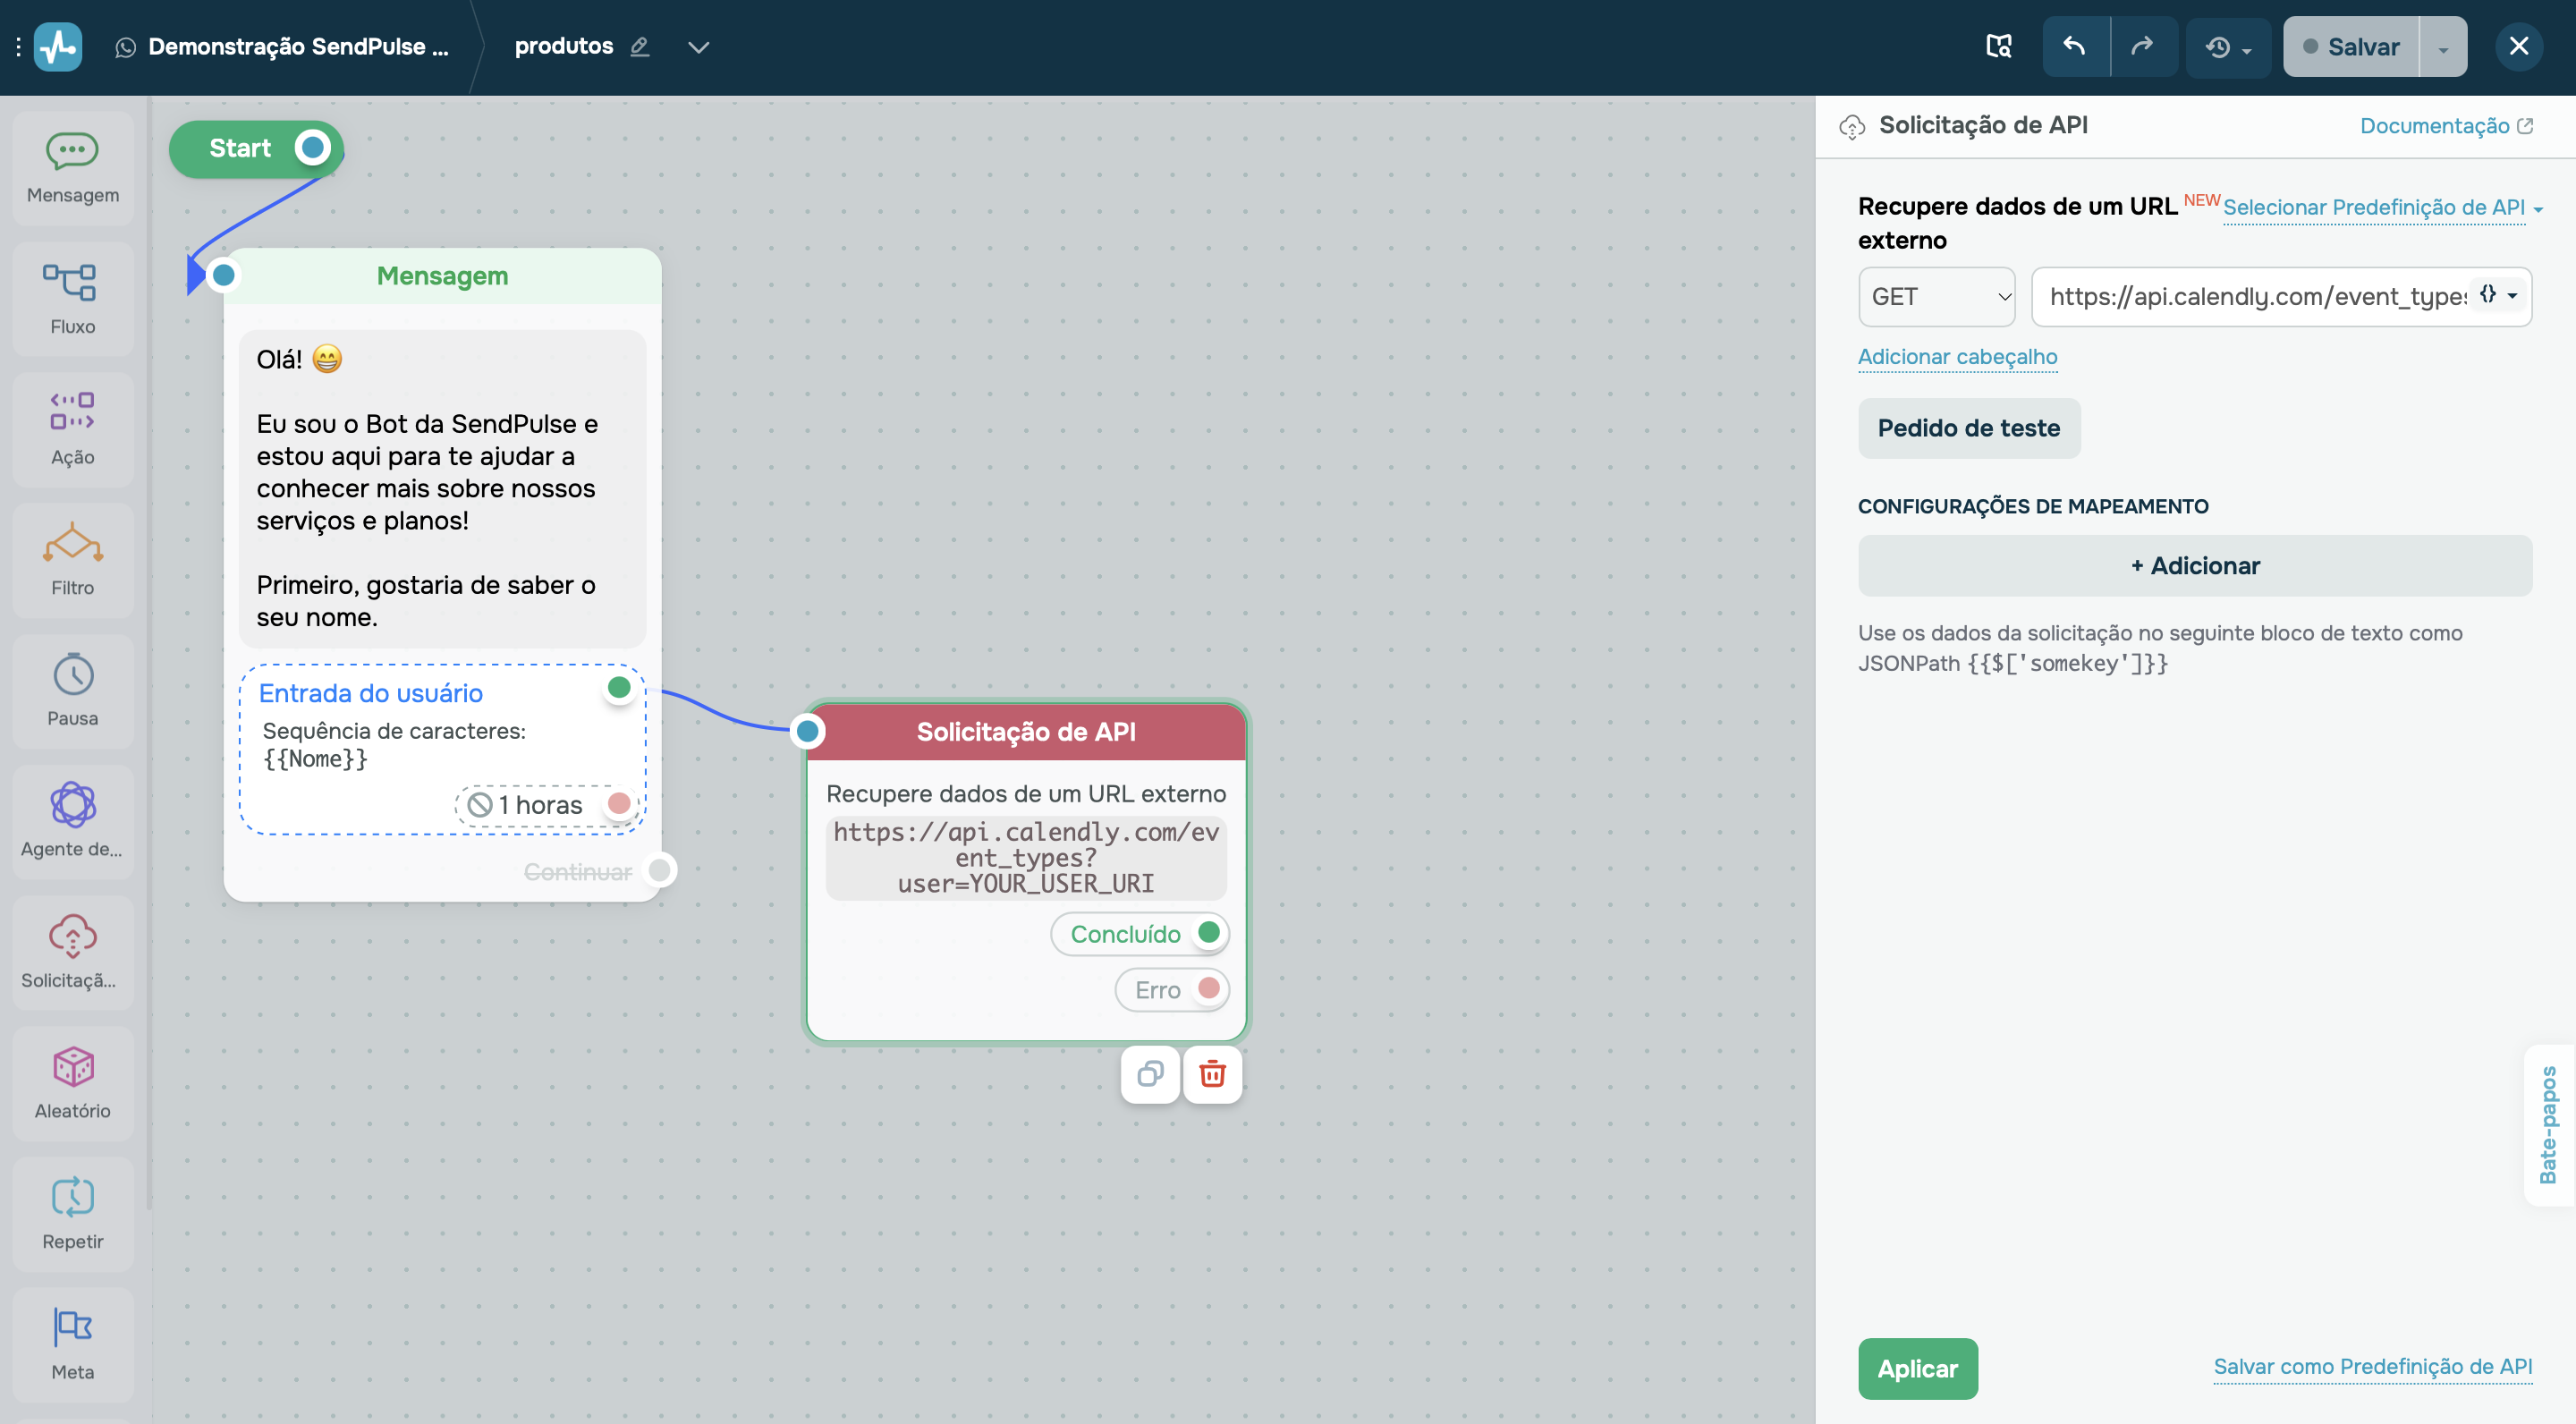The width and height of the screenshot is (2576, 1424).
Task: Open the search-on-map icon in header
Action: coord(1998,46)
